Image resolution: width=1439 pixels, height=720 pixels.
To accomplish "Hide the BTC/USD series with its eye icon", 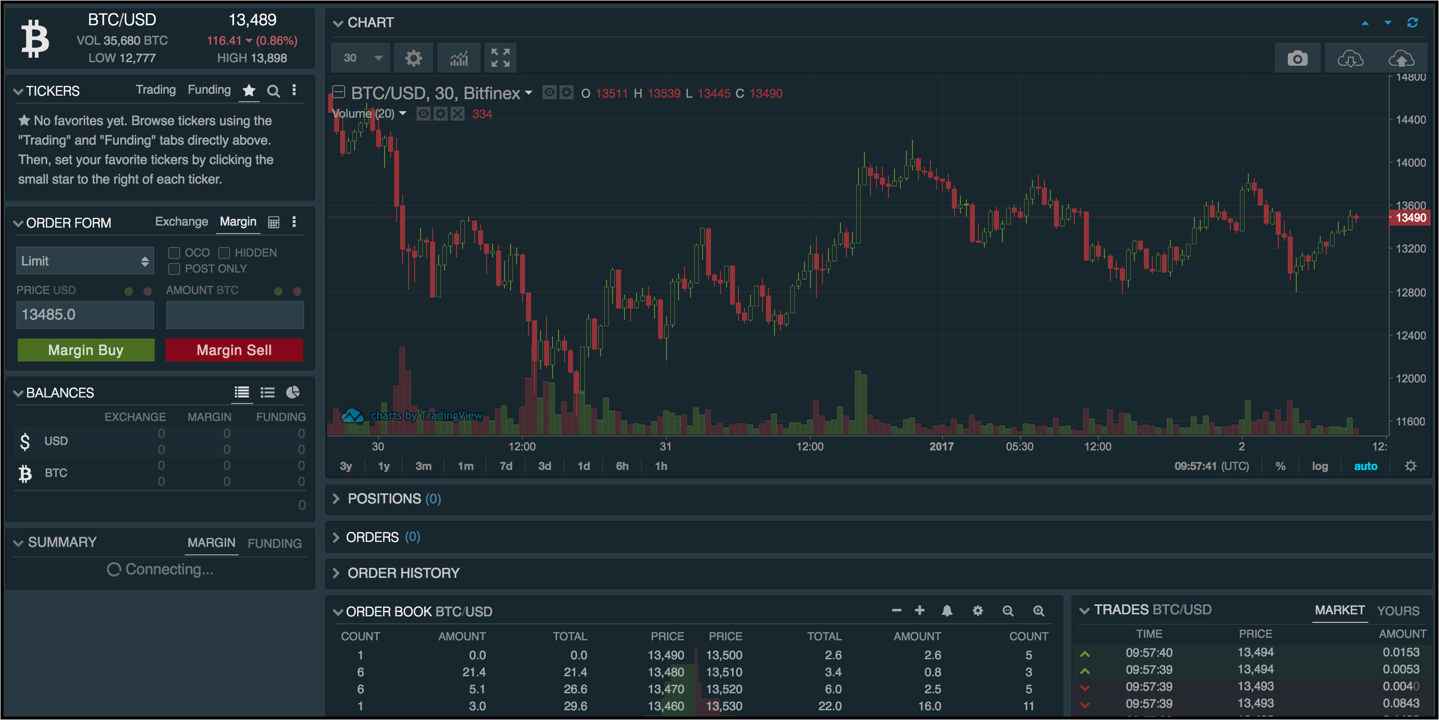I will pos(549,93).
